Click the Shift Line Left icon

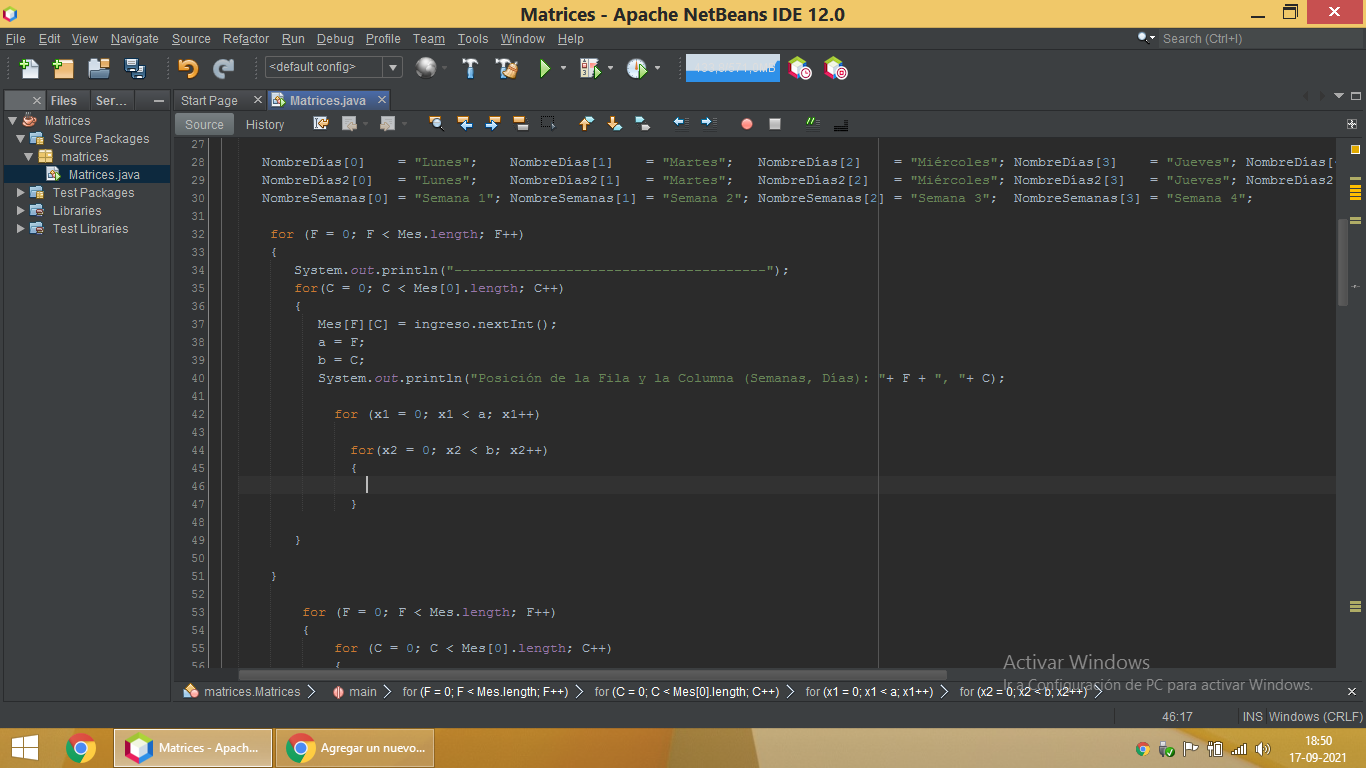[680, 124]
